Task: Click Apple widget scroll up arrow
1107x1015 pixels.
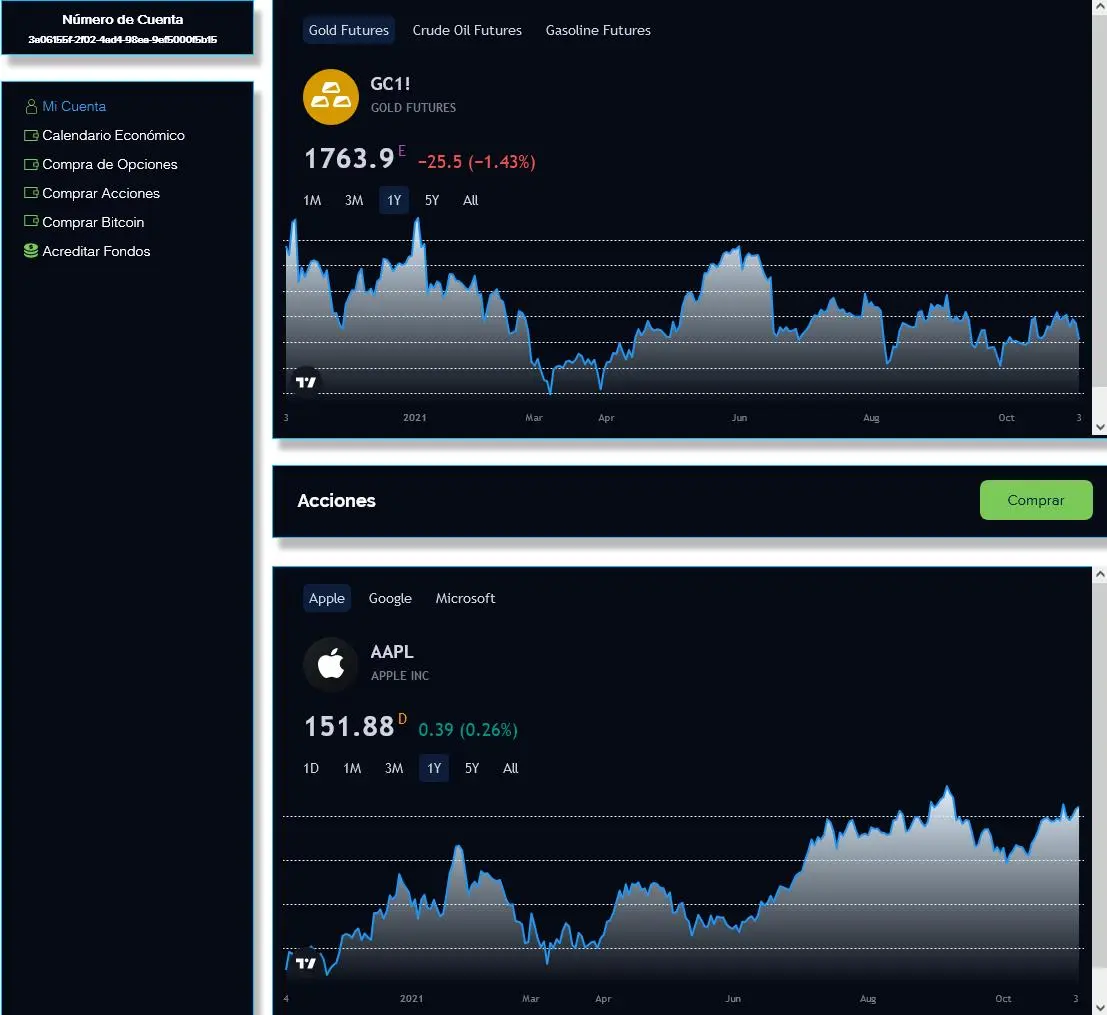Action: click(1100, 574)
